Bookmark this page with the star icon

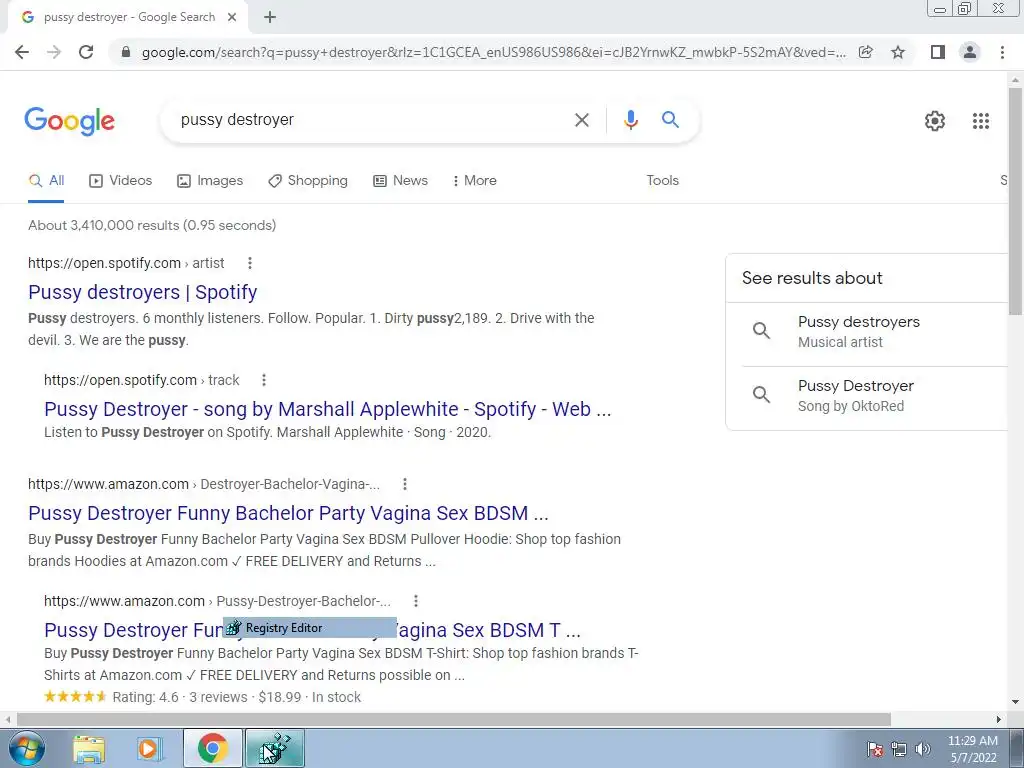(x=898, y=52)
